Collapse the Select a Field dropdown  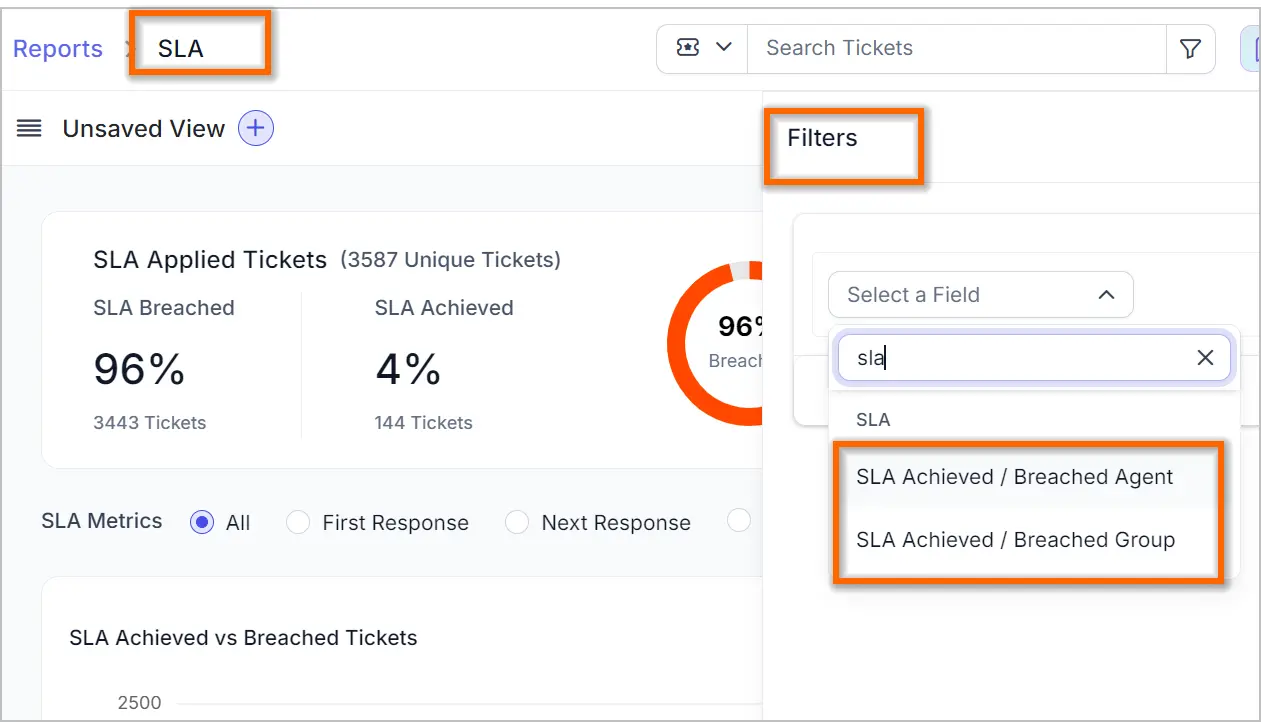coord(980,295)
